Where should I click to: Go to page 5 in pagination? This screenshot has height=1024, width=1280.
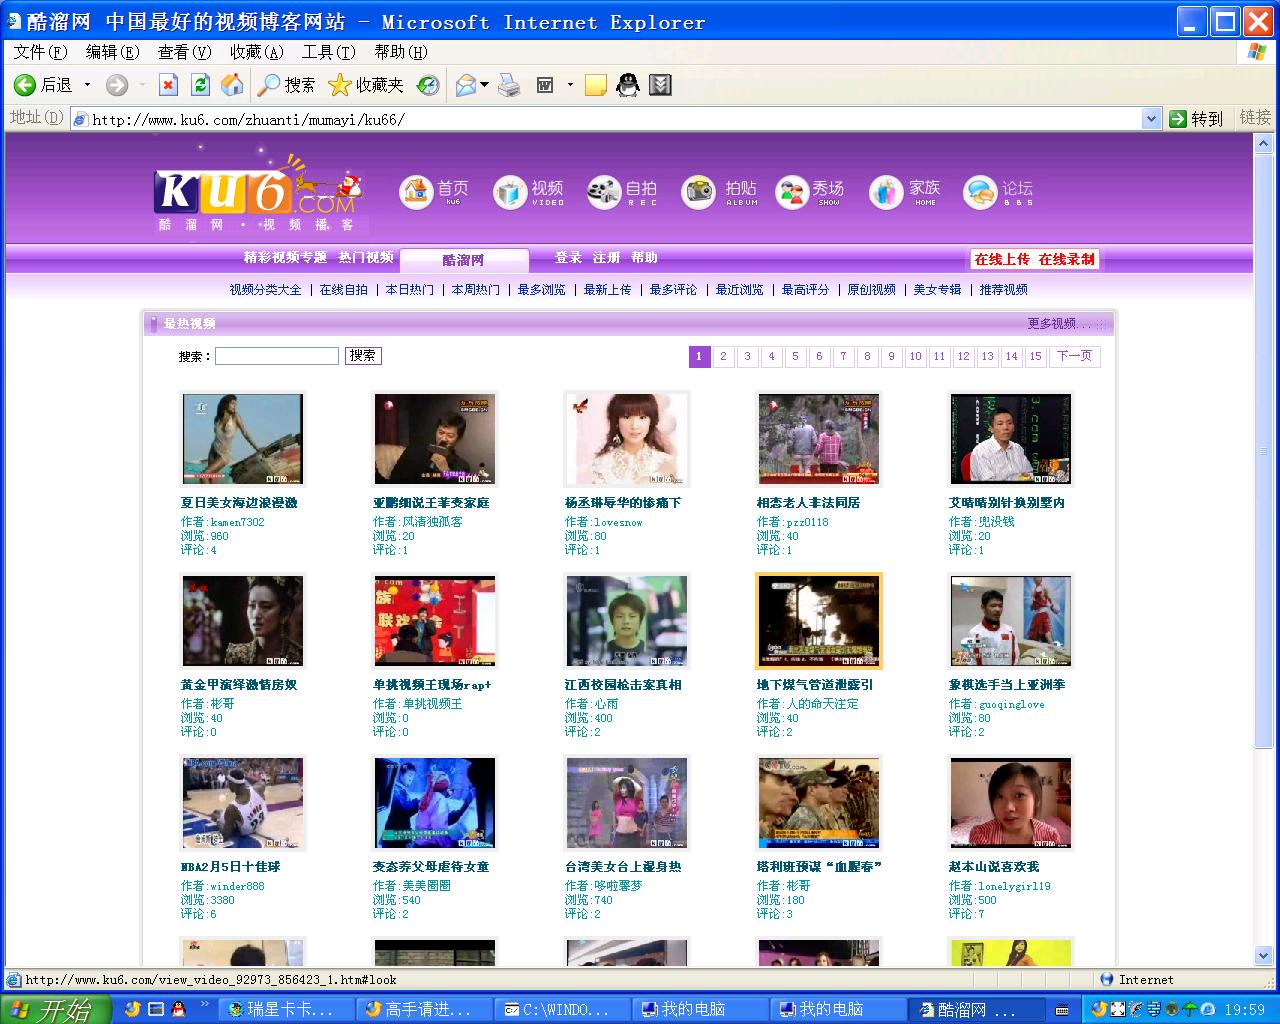pos(795,356)
